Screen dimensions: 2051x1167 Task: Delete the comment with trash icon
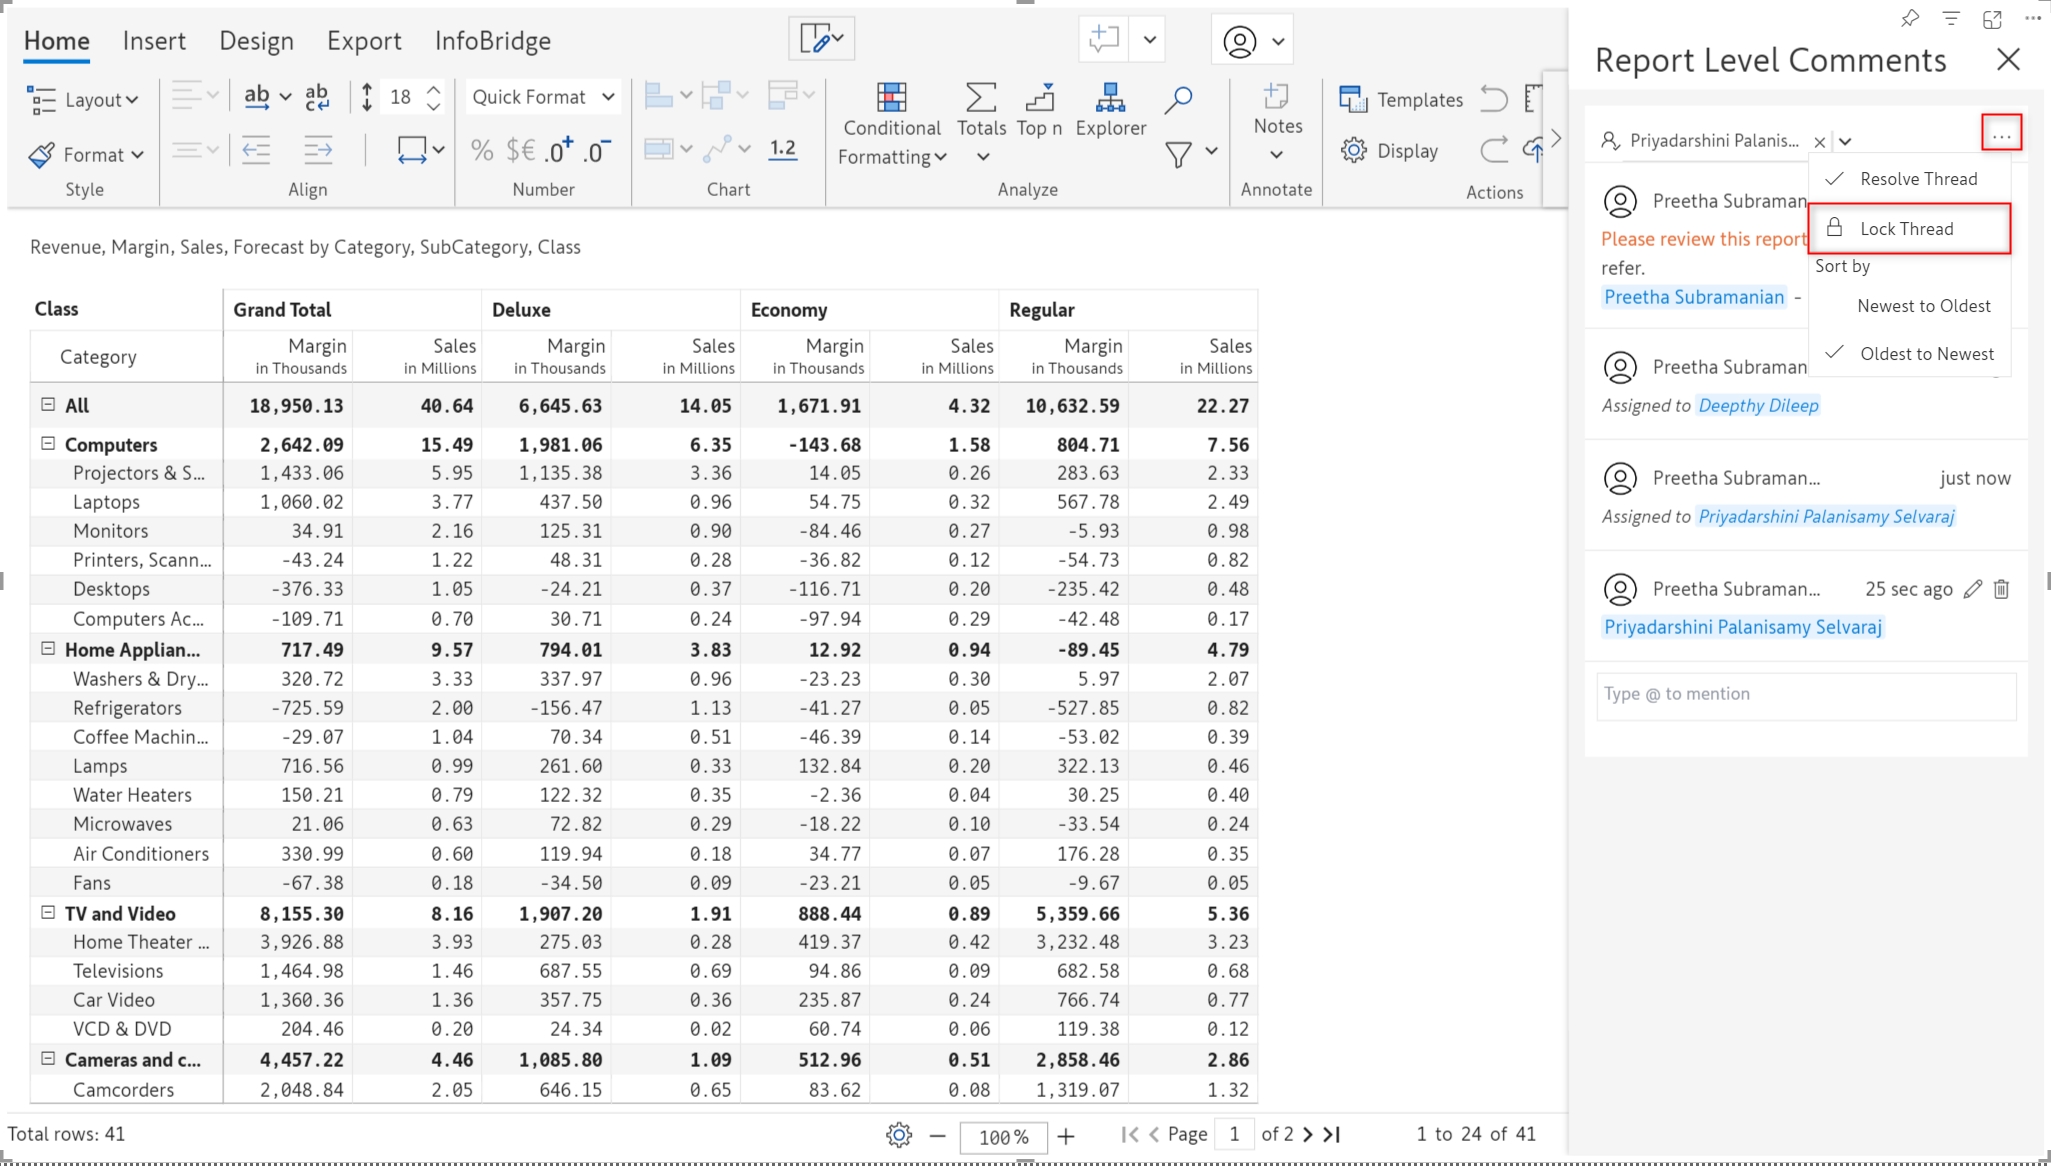click(2001, 589)
